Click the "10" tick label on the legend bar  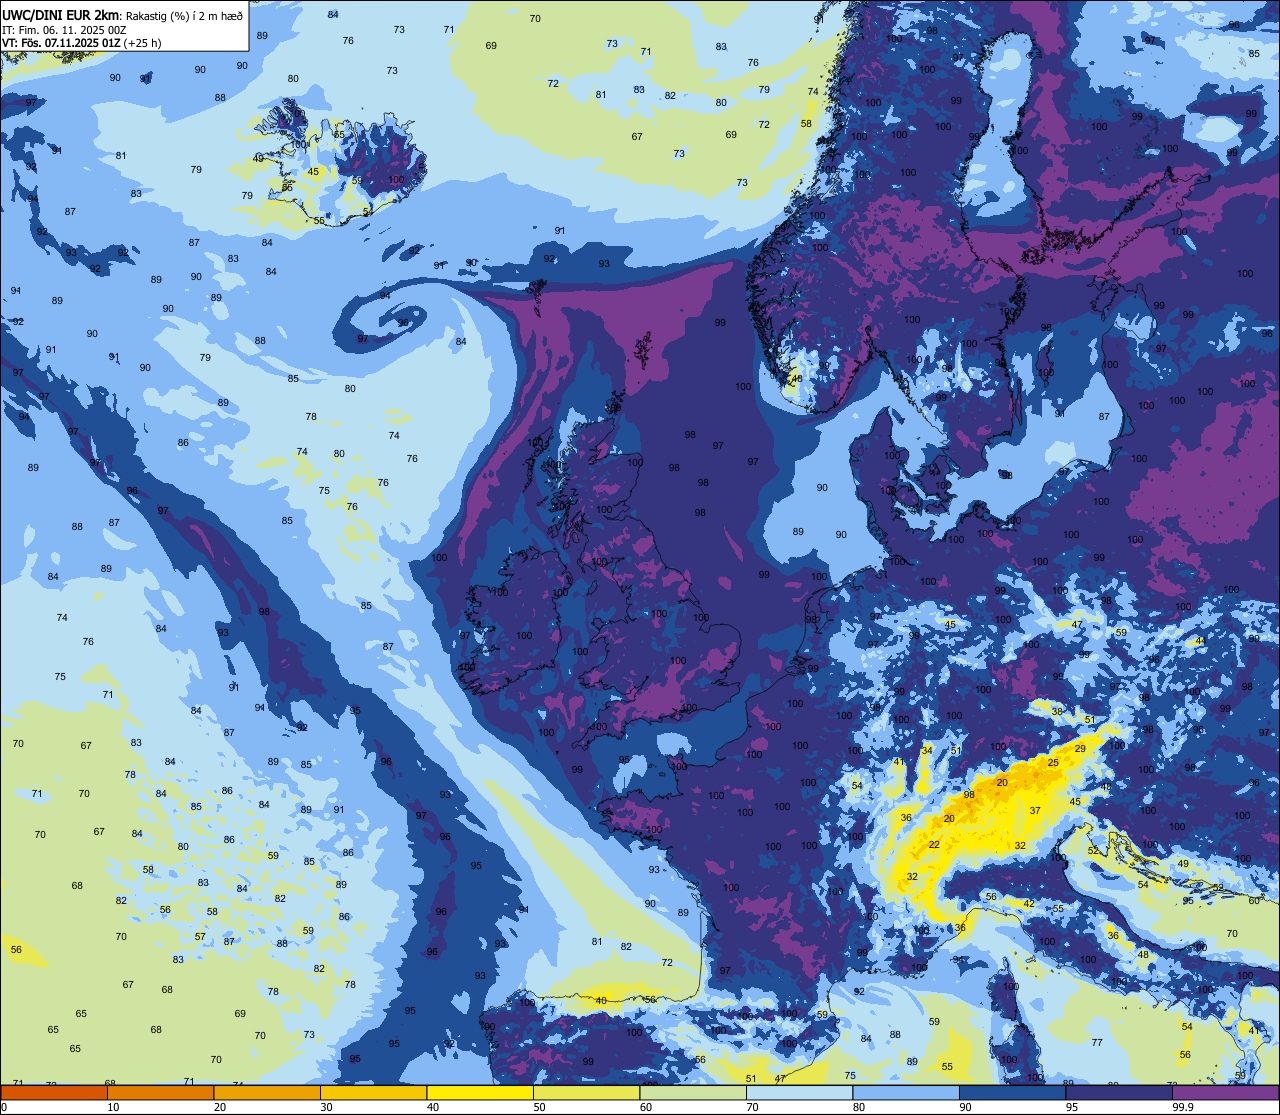pyautogui.click(x=113, y=1107)
